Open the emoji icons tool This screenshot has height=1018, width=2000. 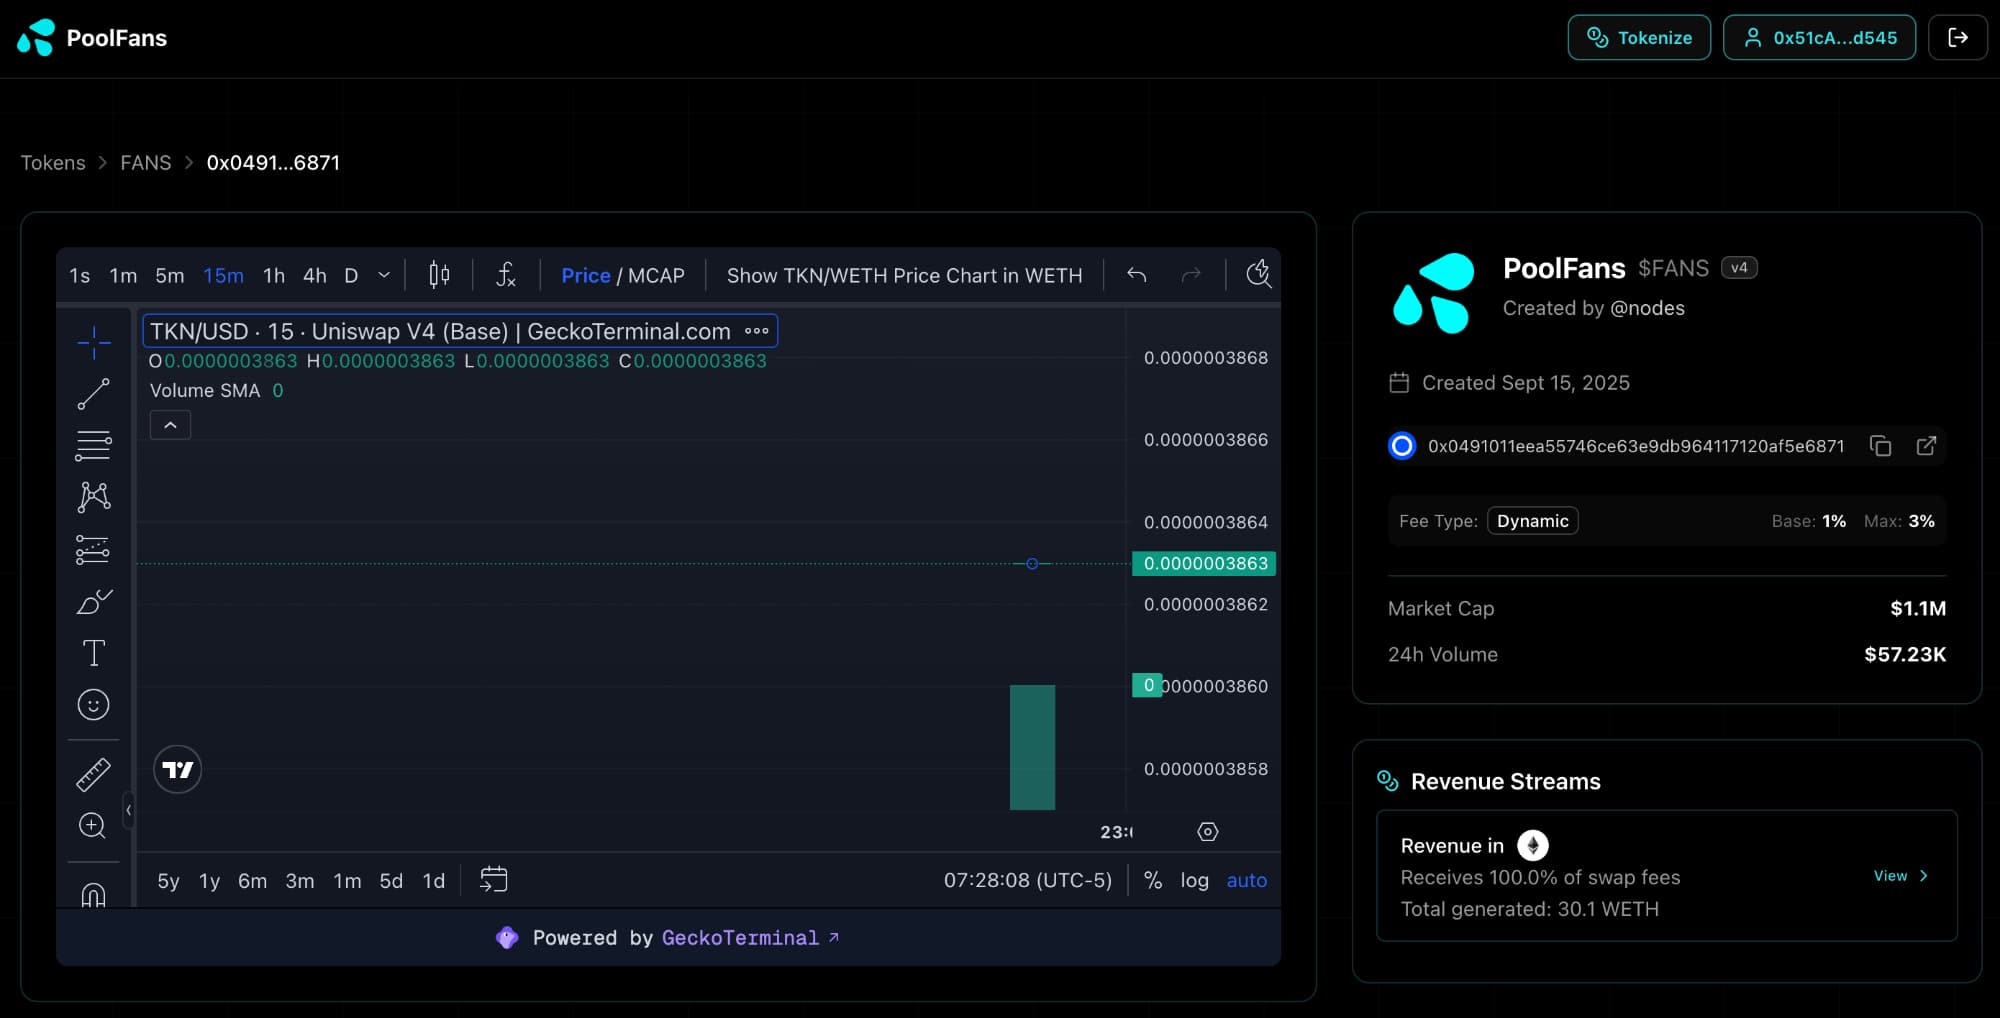pyautogui.click(x=93, y=705)
